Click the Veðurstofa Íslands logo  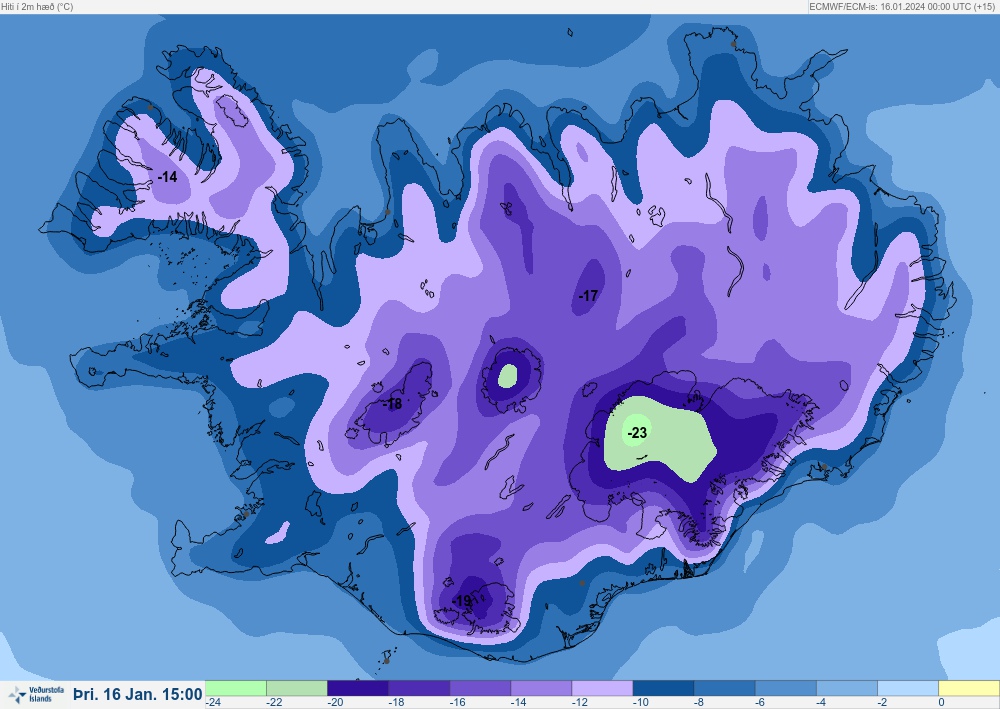tap(36, 694)
